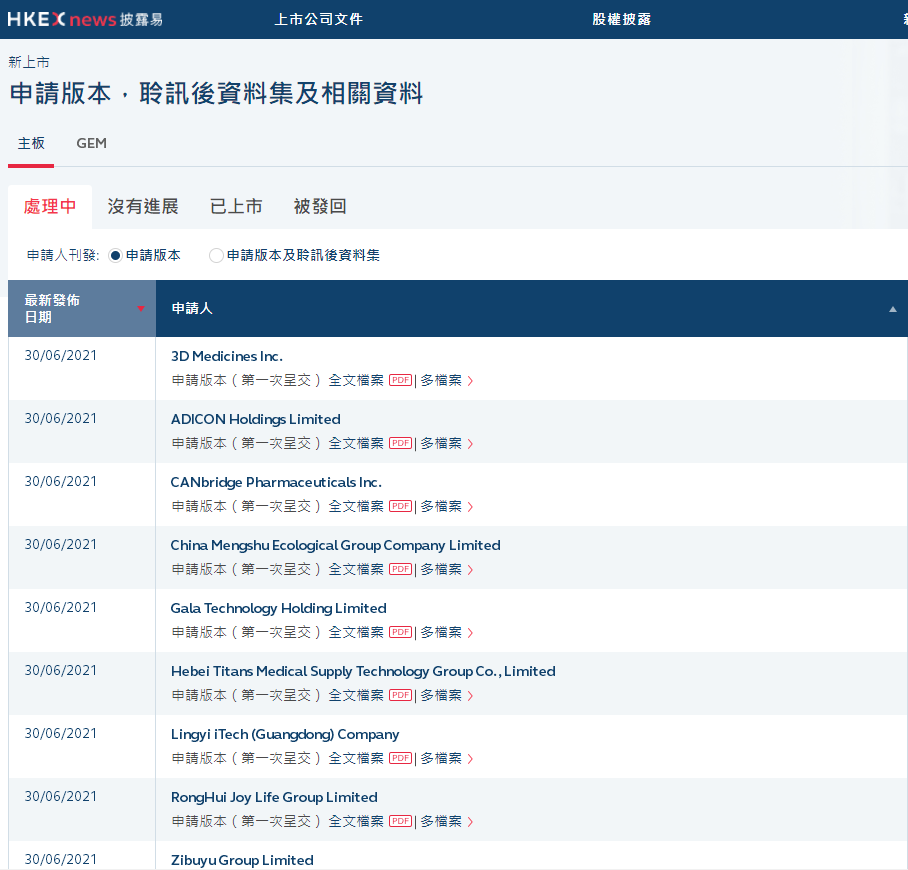Click PDF icon for China Mengshu Ecological Group
The height and width of the screenshot is (870, 908).
click(x=400, y=569)
